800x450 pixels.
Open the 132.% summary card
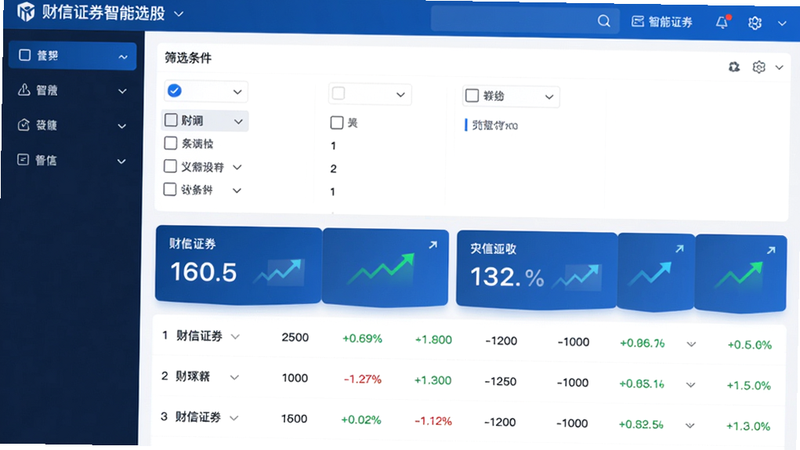click(x=536, y=270)
